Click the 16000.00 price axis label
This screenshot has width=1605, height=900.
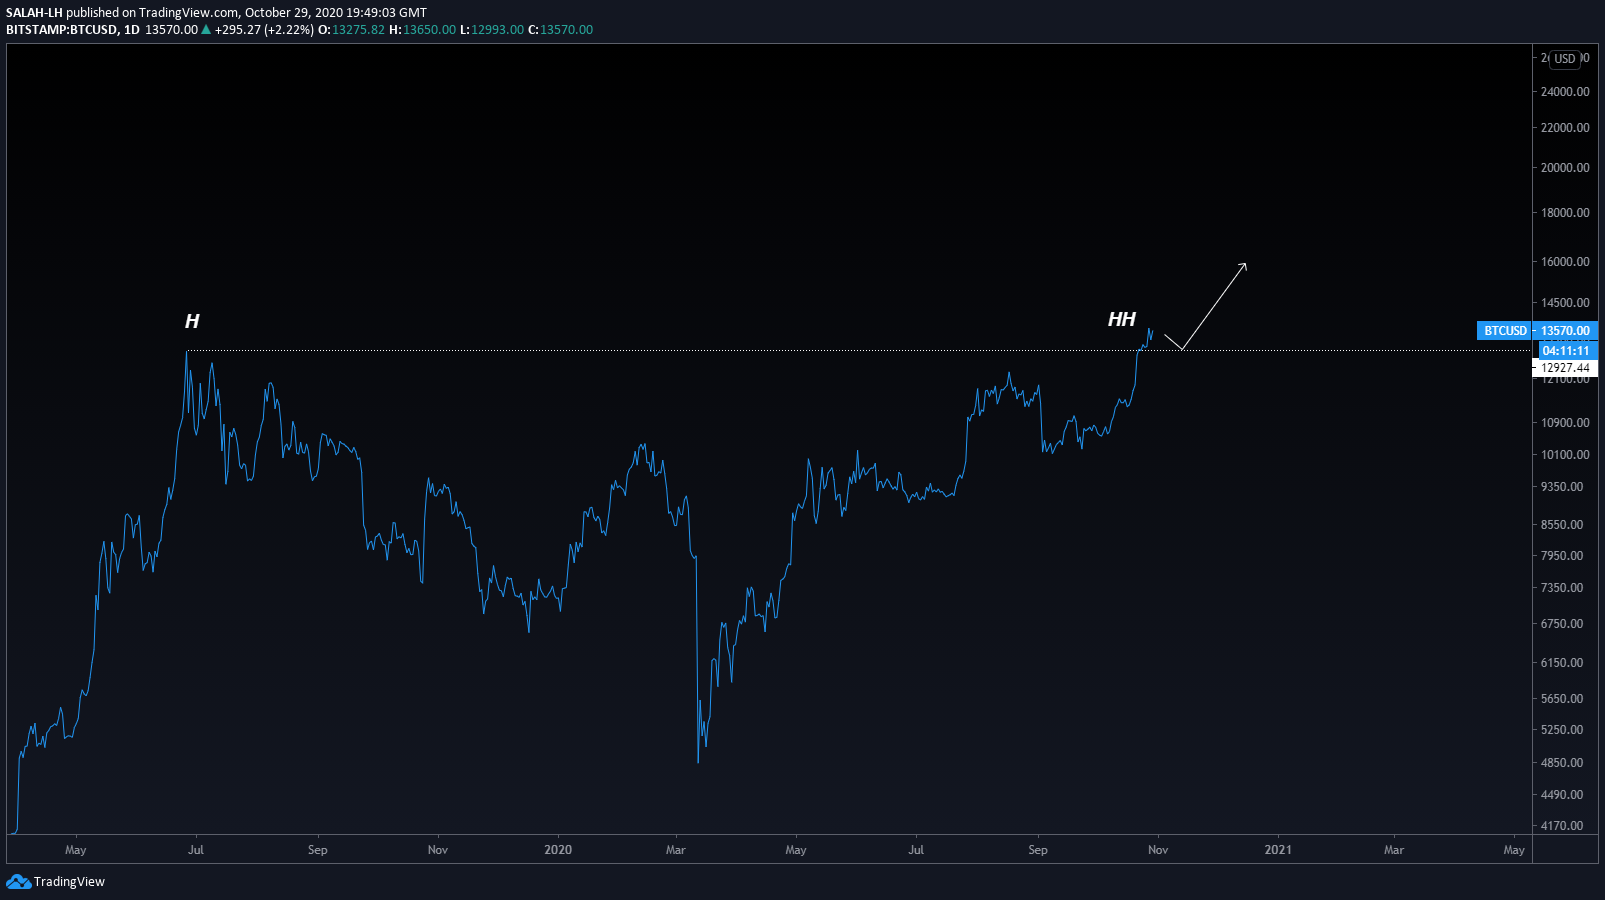[x=1565, y=262]
